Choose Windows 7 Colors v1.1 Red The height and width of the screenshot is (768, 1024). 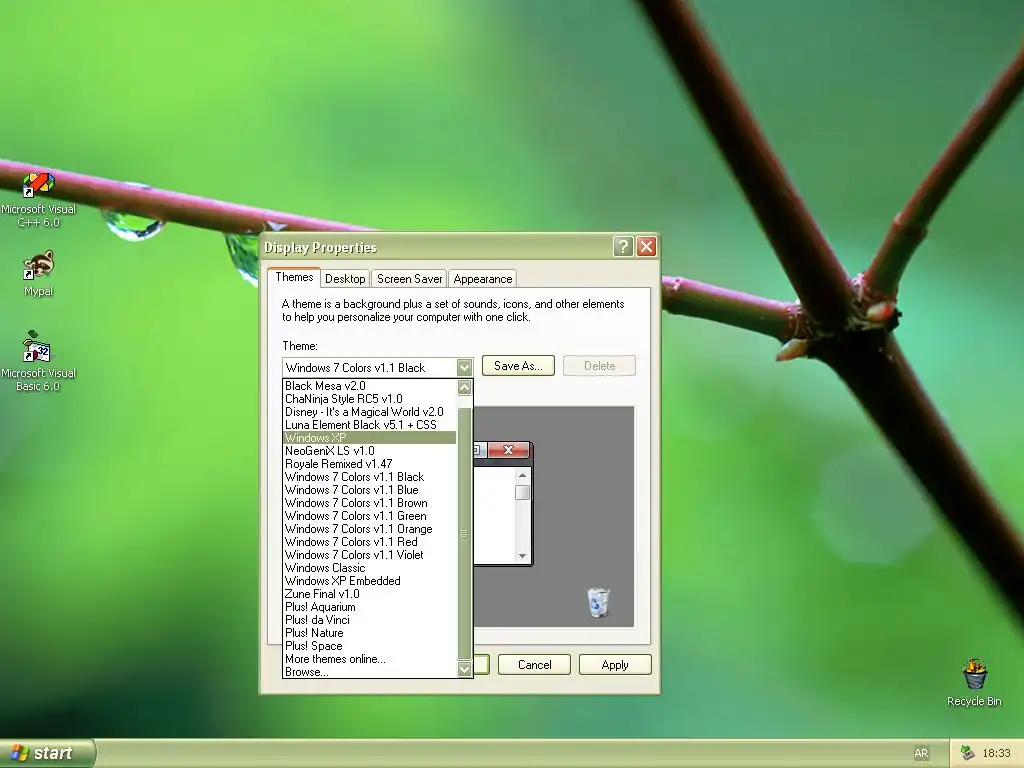click(x=370, y=542)
